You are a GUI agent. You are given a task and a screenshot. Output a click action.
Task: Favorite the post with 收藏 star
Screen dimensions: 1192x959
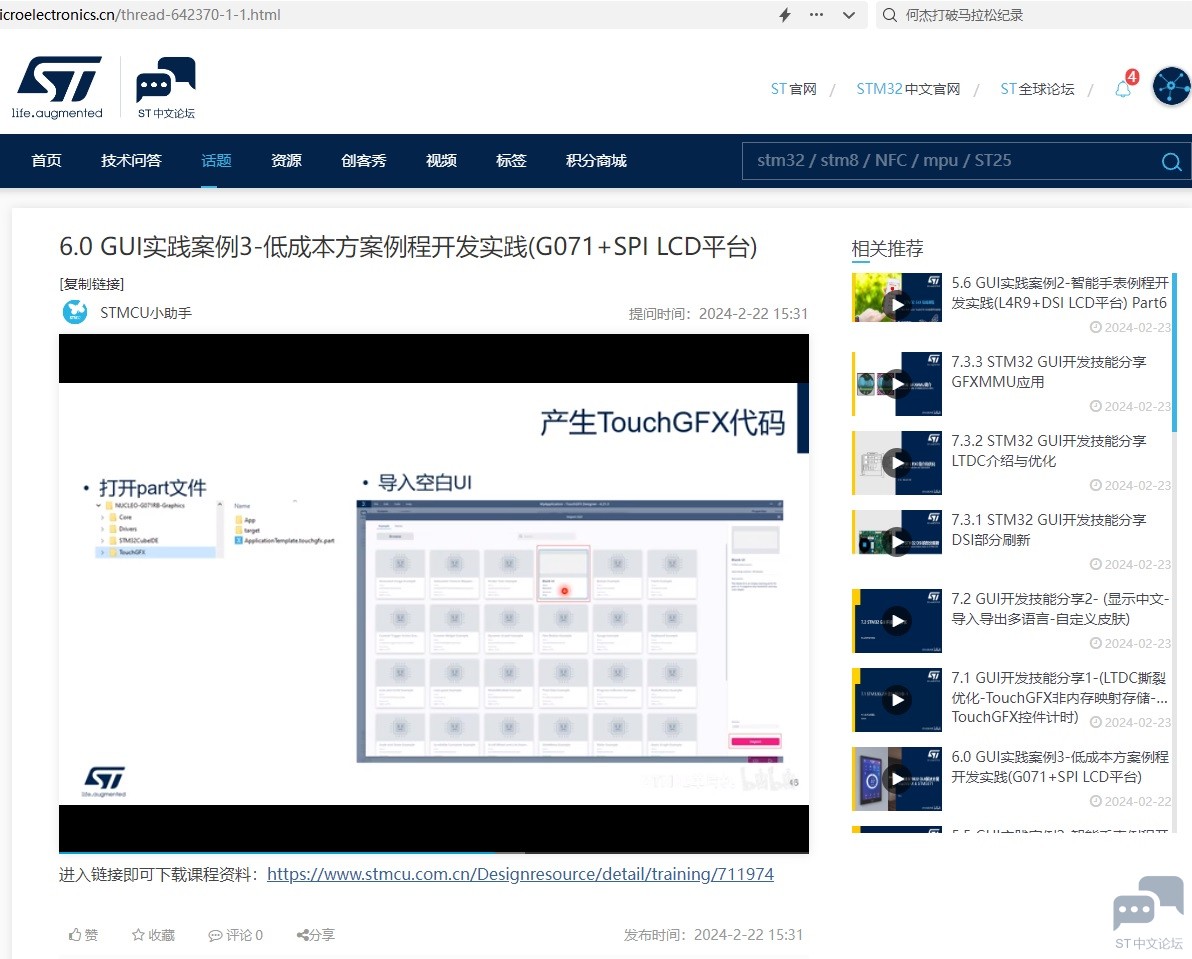(153, 935)
